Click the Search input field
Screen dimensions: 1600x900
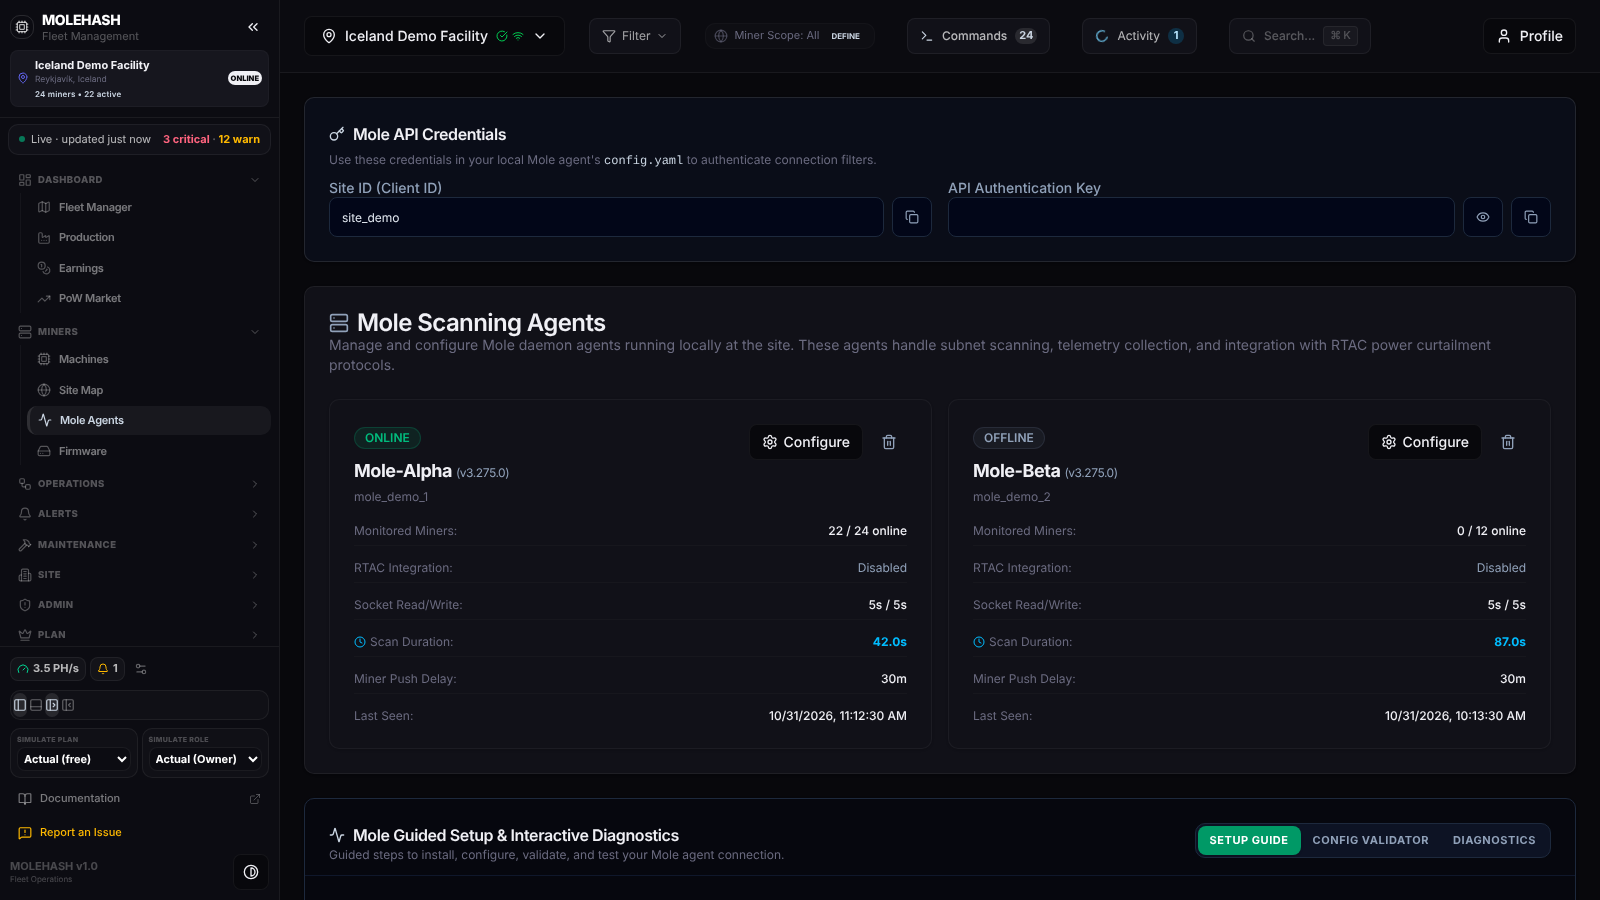pyautogui.click(x=1300, y=36)
